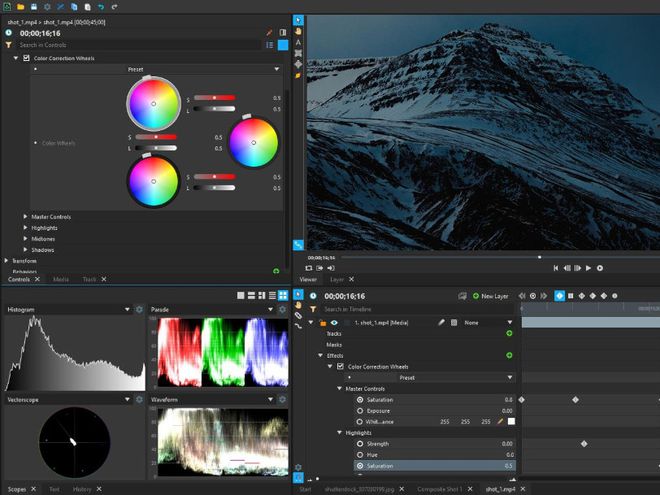Viewport: 660px width, 495px height.
Task: Open the Start tab in timeline
Action: coord(306,489)
